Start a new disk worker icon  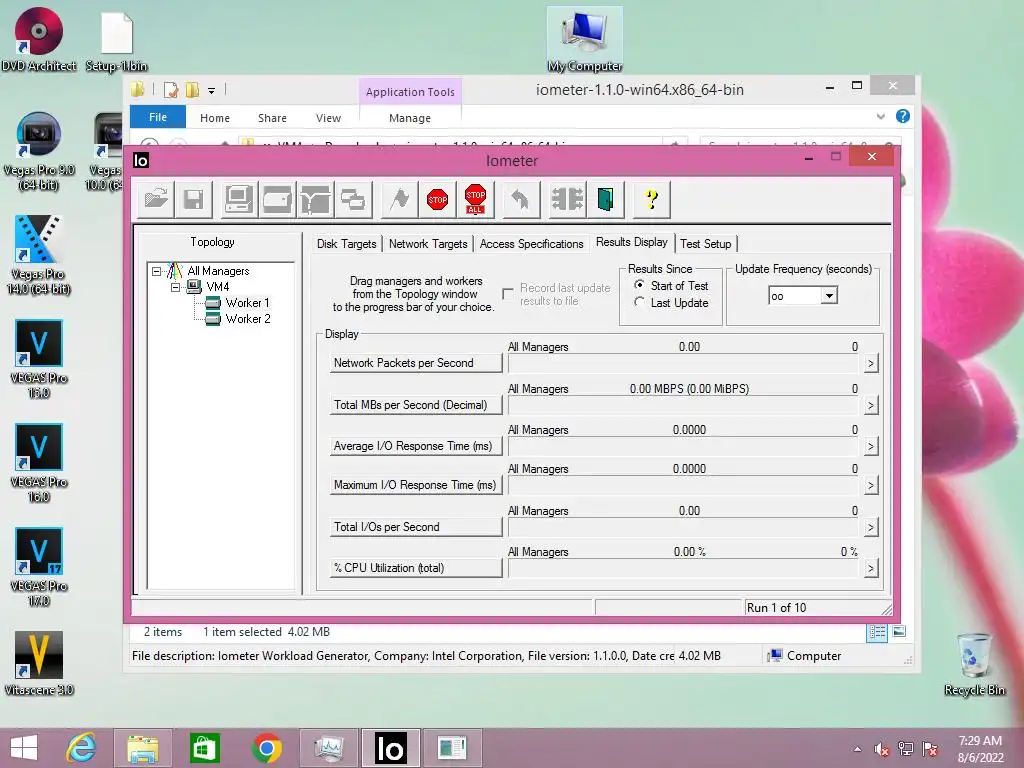pyautogui.click(x=276, y=199)
